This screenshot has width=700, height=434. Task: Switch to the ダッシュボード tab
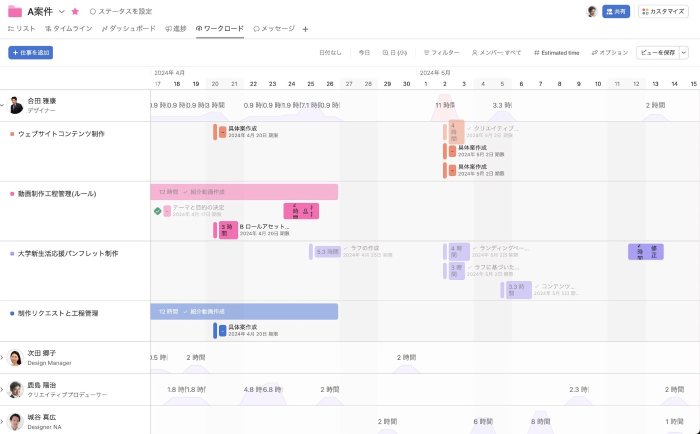pyautogui.click(x=130, y=29)
